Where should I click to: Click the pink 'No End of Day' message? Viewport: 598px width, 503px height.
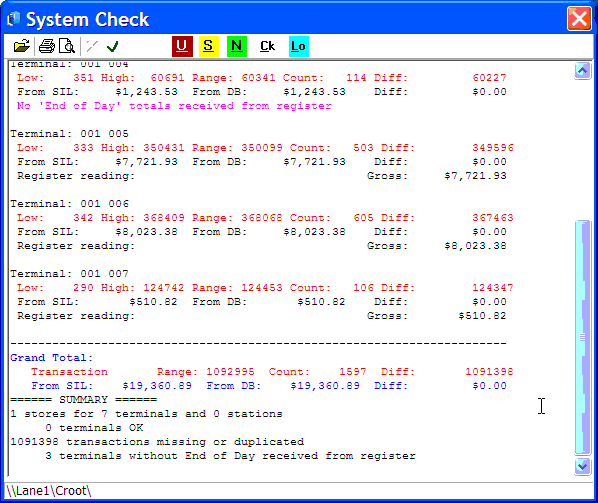click(x=174, y=106)
